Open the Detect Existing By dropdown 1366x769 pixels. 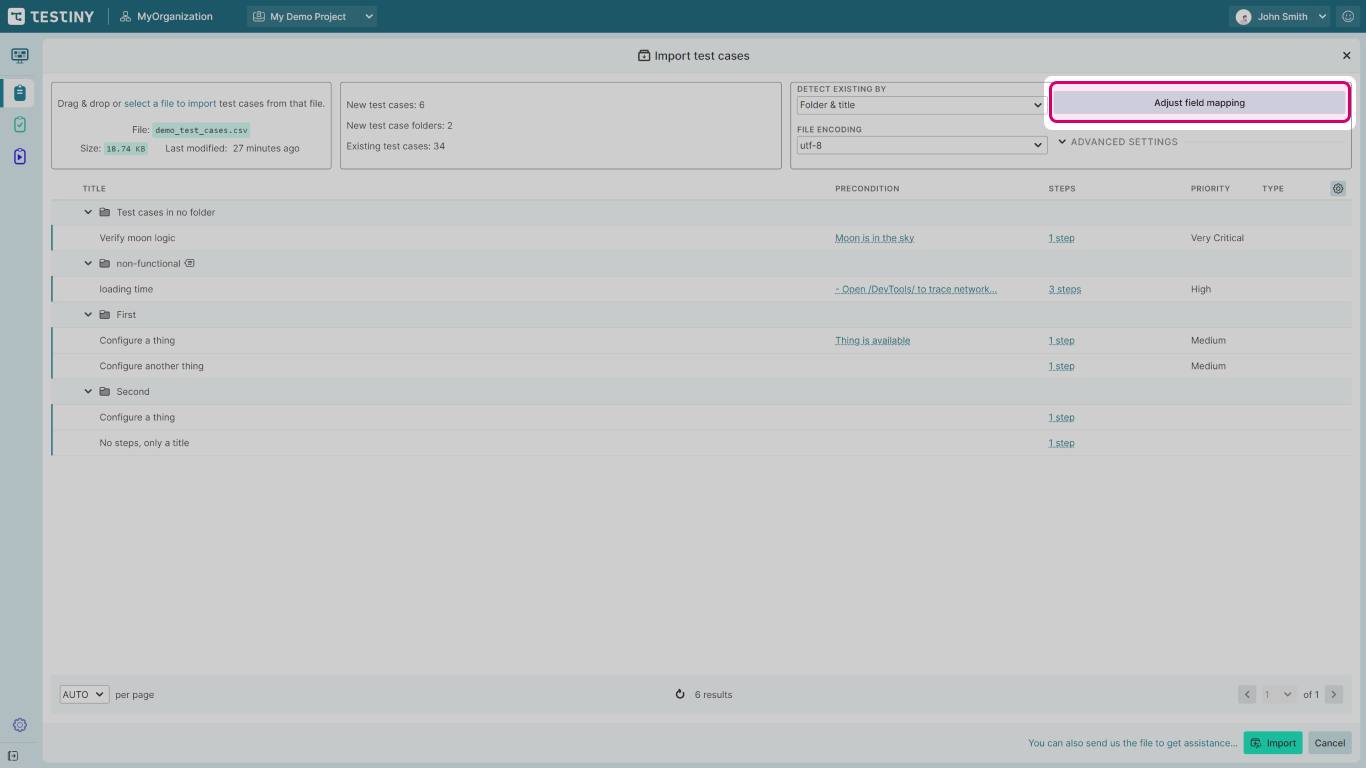click(x=920, y=105)
